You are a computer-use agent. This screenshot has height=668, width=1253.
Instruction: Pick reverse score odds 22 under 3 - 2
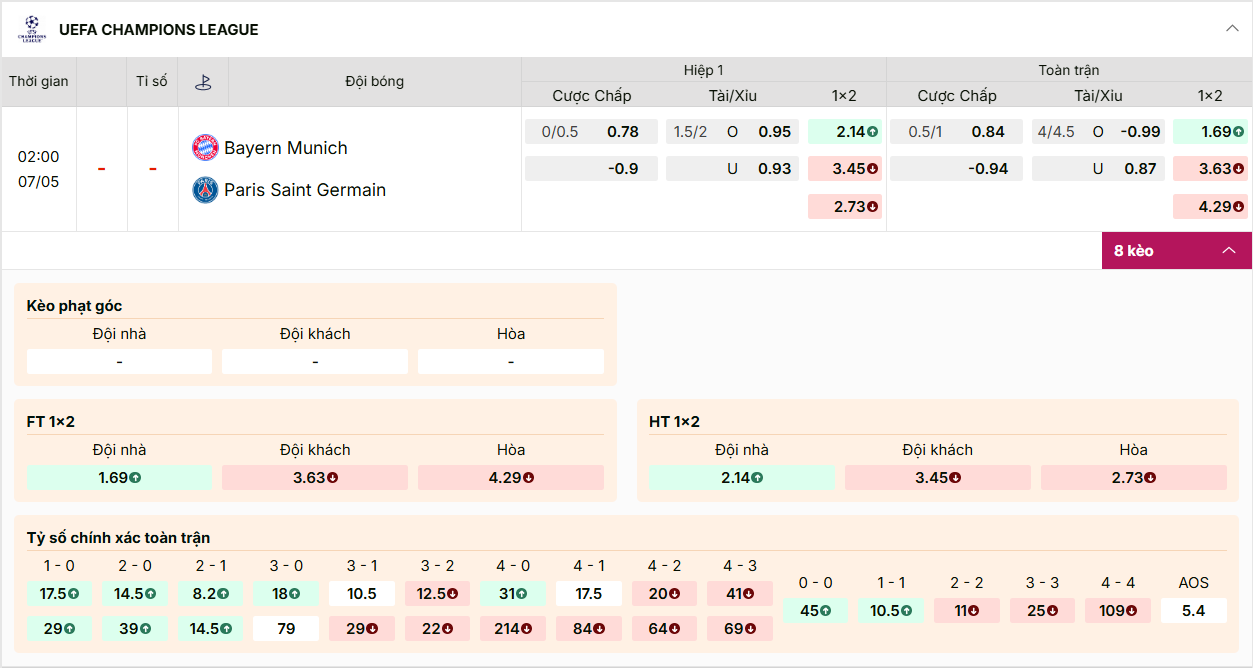point(438,629)
